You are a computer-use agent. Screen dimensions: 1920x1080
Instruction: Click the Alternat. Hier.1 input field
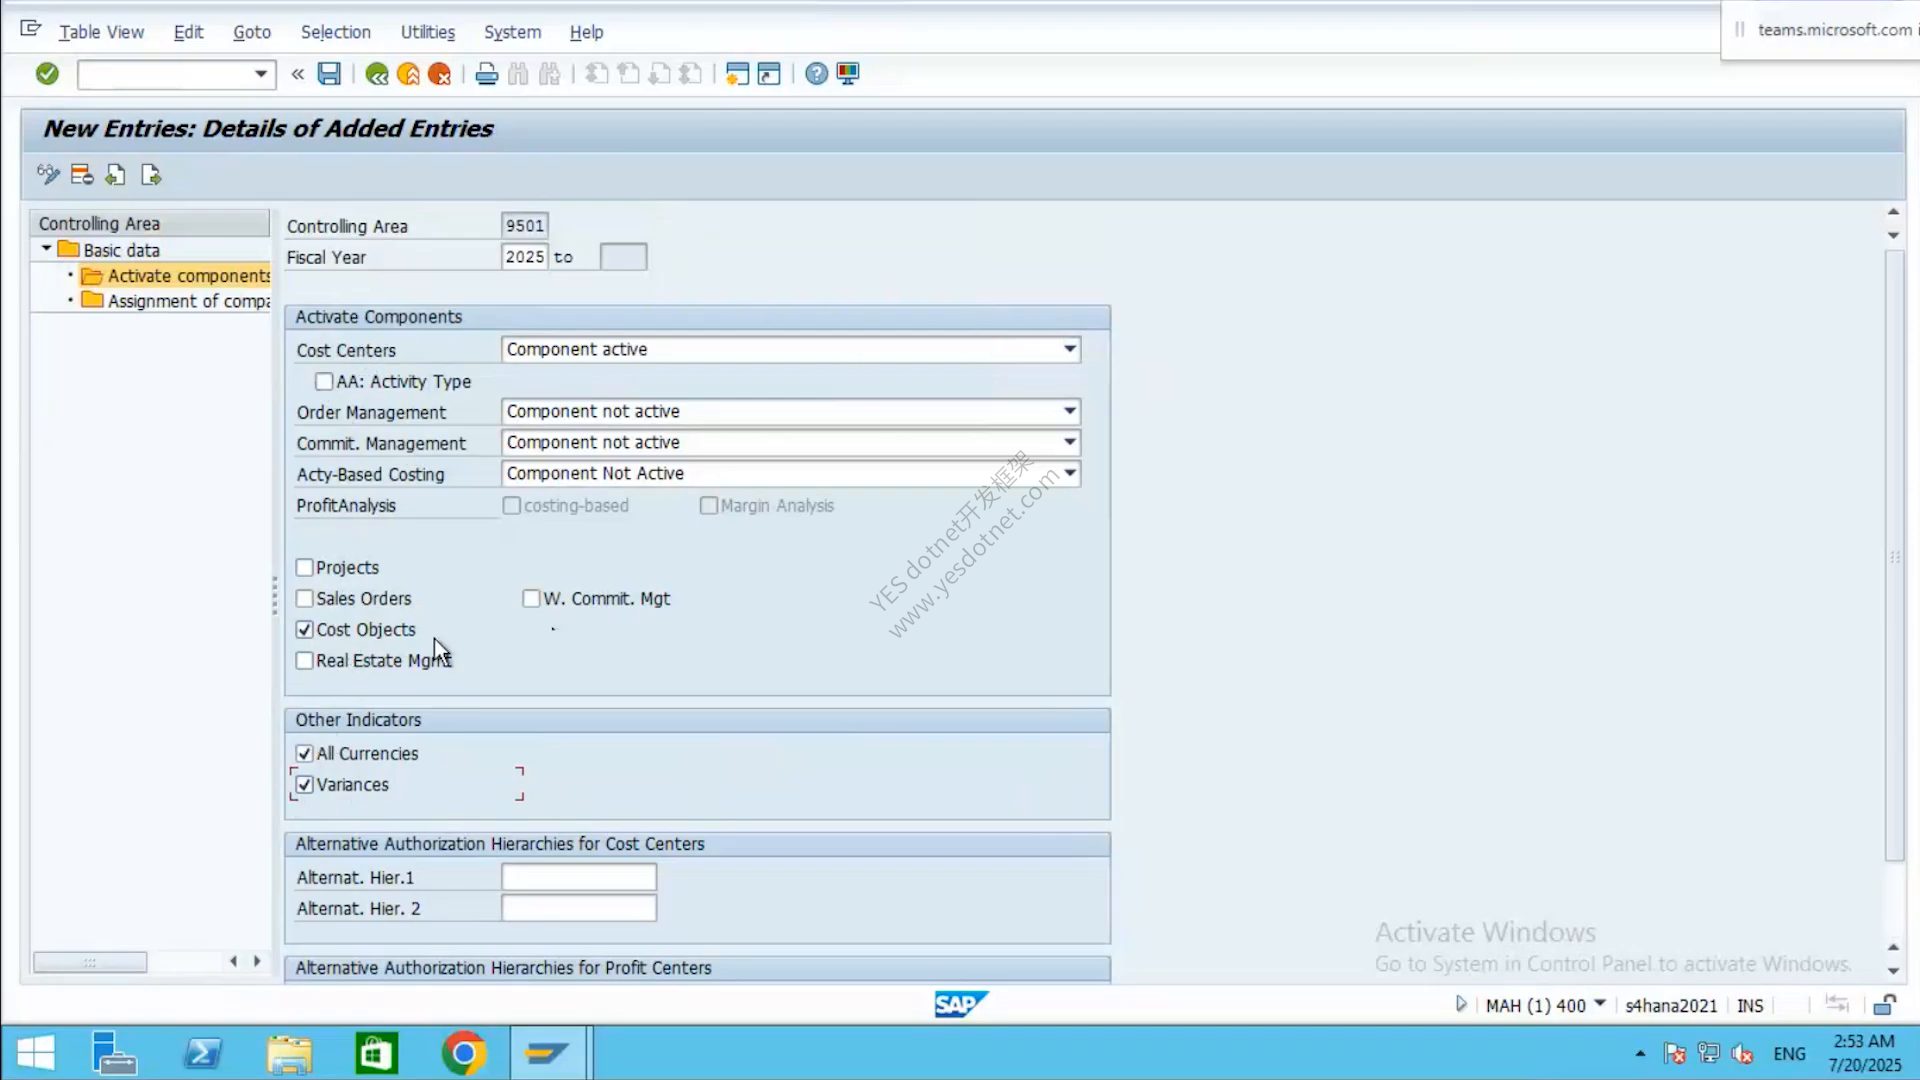pos(579,878)
